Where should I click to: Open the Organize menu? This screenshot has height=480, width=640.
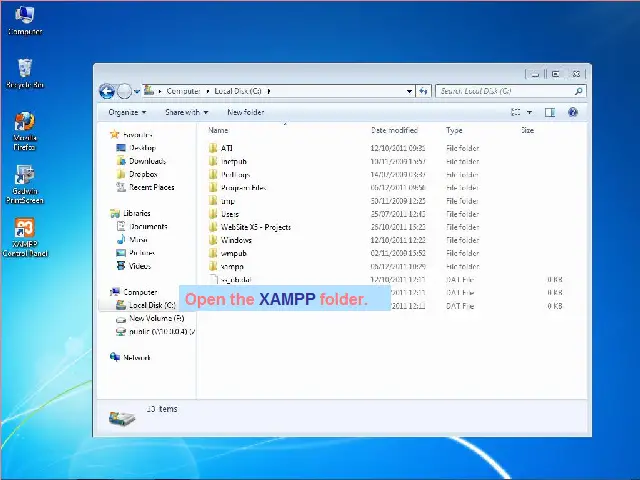click(127, 112)
